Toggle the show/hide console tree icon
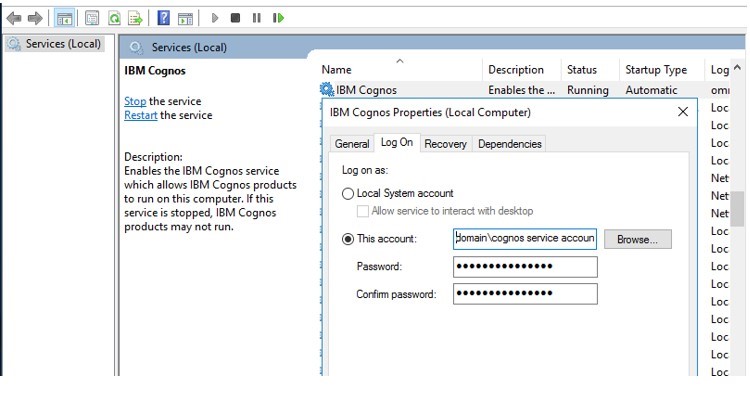 64,18
